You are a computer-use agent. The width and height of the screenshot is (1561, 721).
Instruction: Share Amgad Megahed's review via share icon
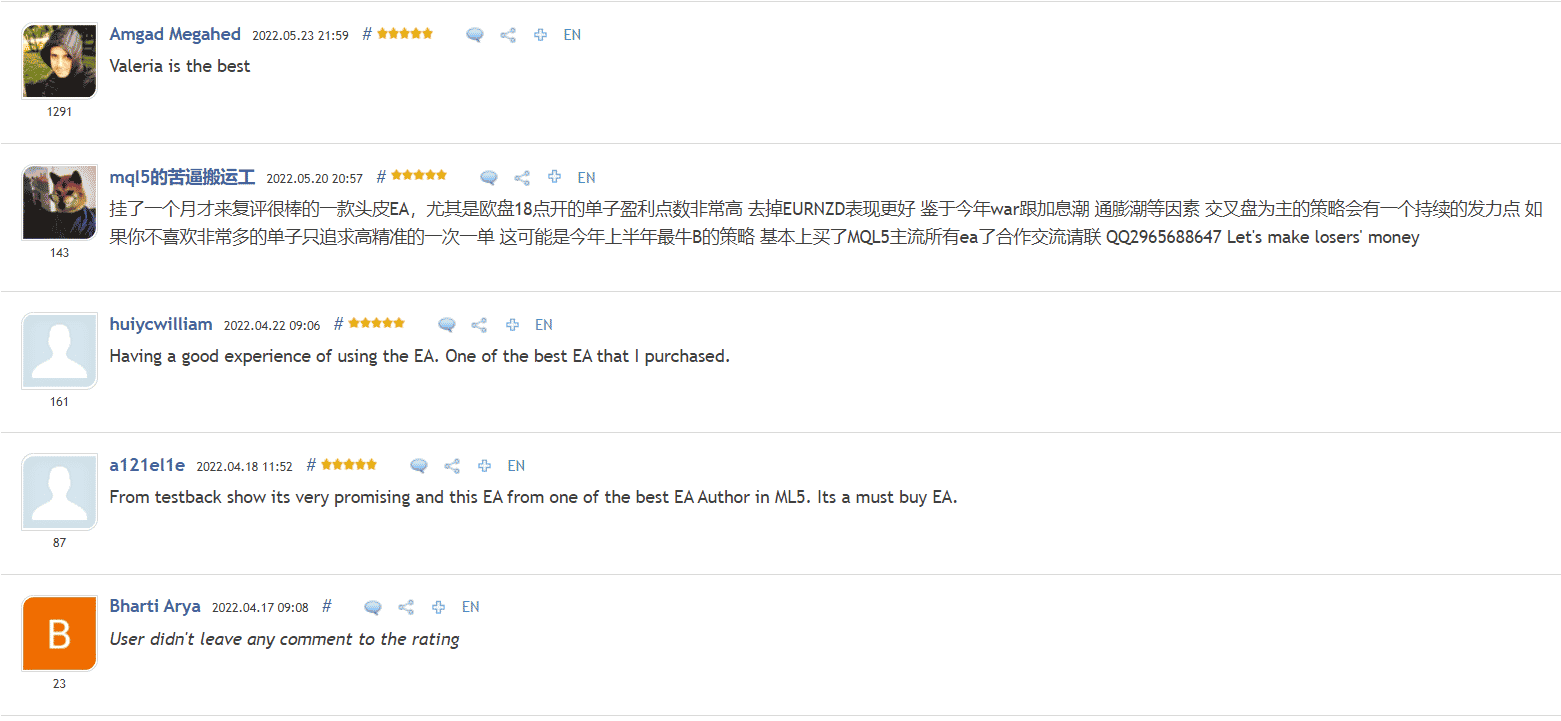[508, 35]
